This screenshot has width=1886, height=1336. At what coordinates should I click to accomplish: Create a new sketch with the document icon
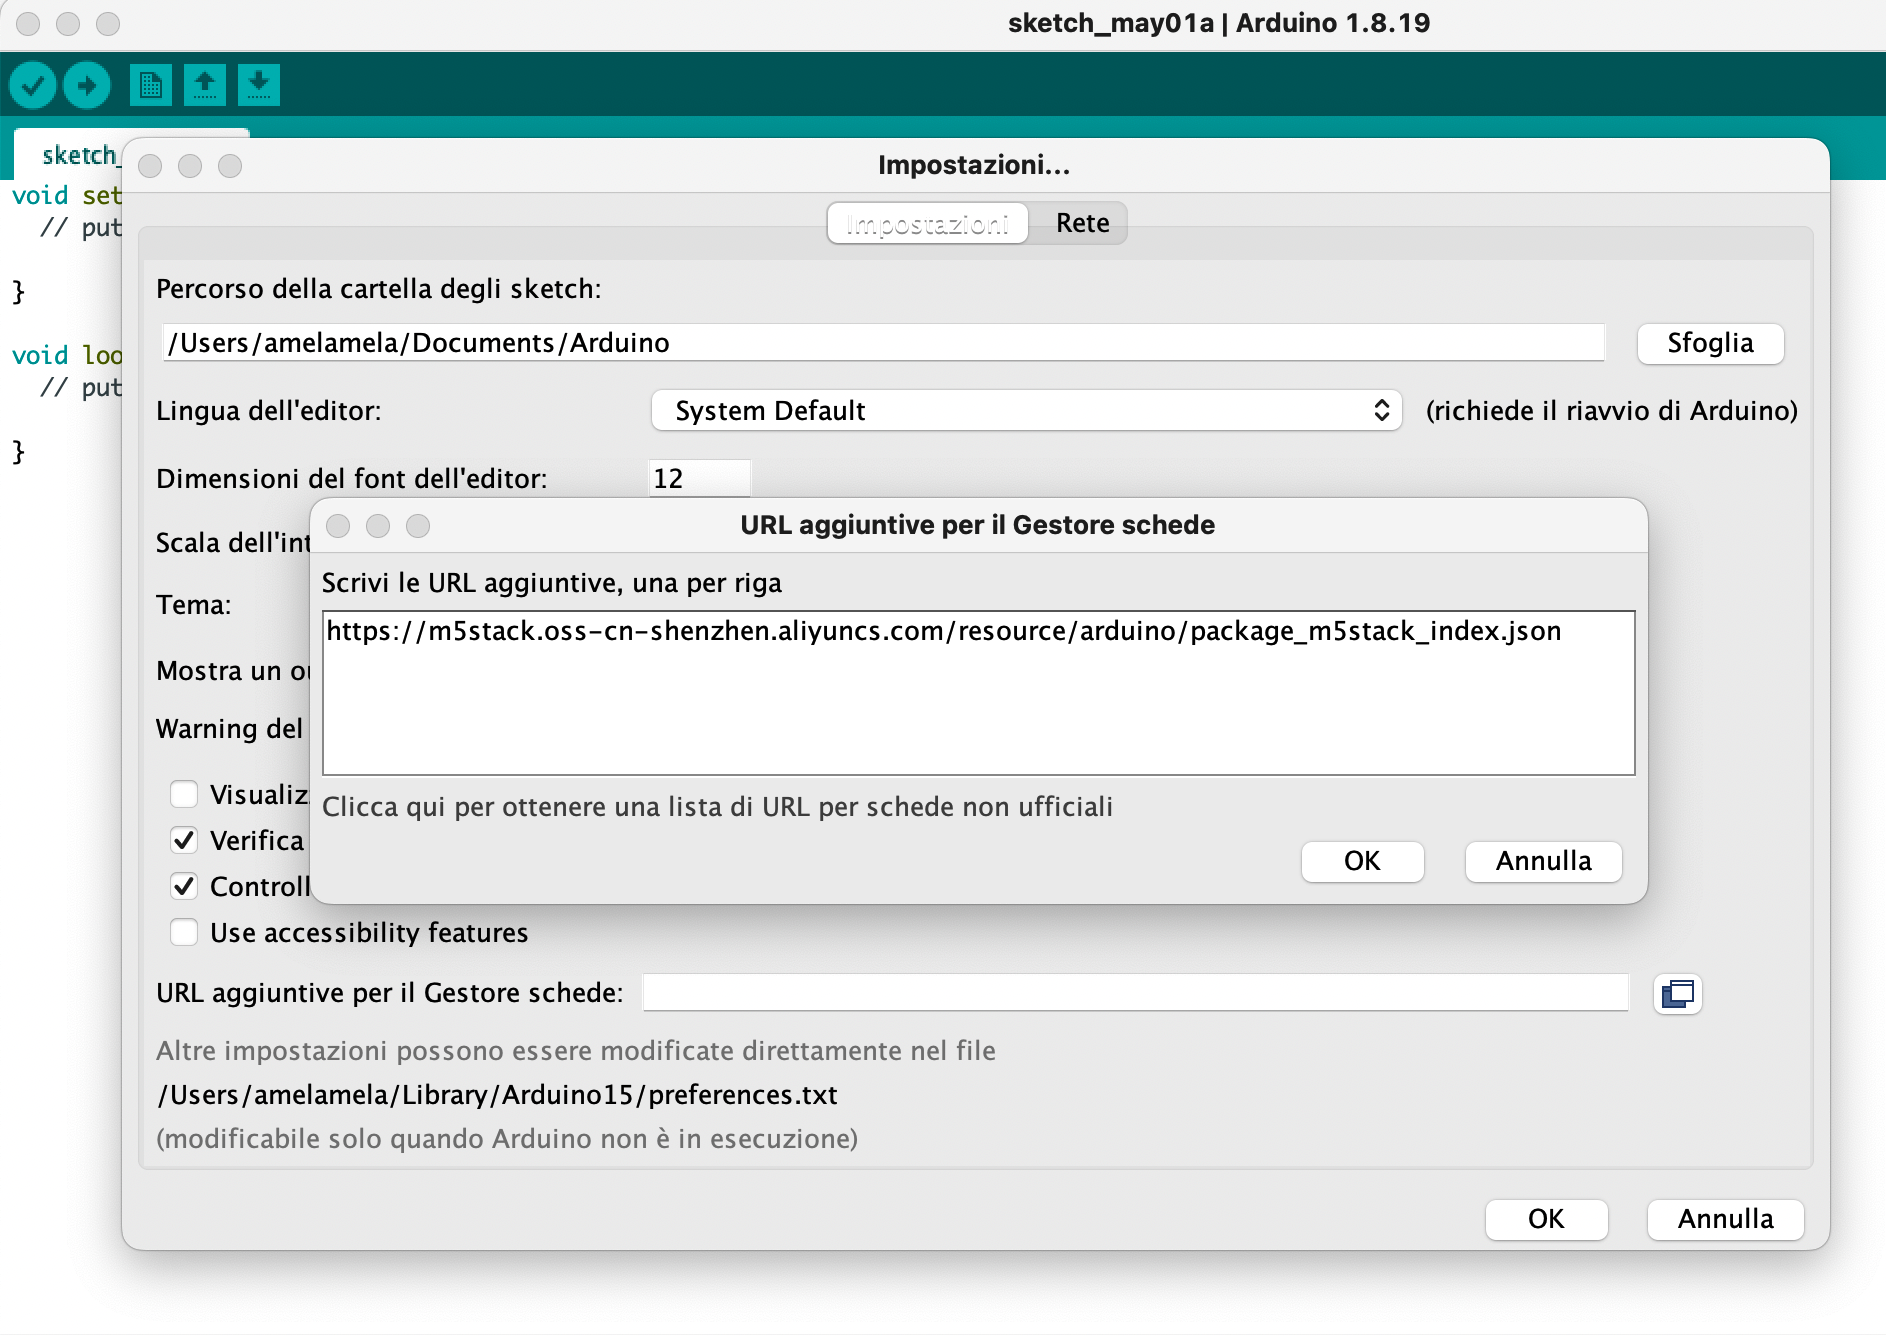pos(151,85)
